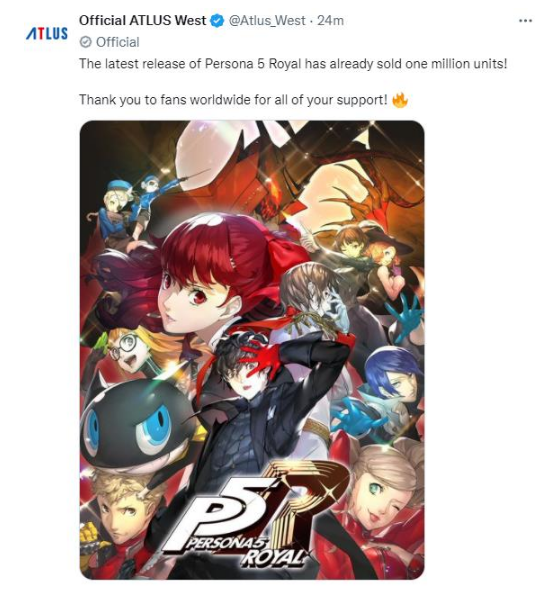This screenshot has height=589, width=543.
Task: Click the fire emoji in the tweet
Action: tap(400, 100)
